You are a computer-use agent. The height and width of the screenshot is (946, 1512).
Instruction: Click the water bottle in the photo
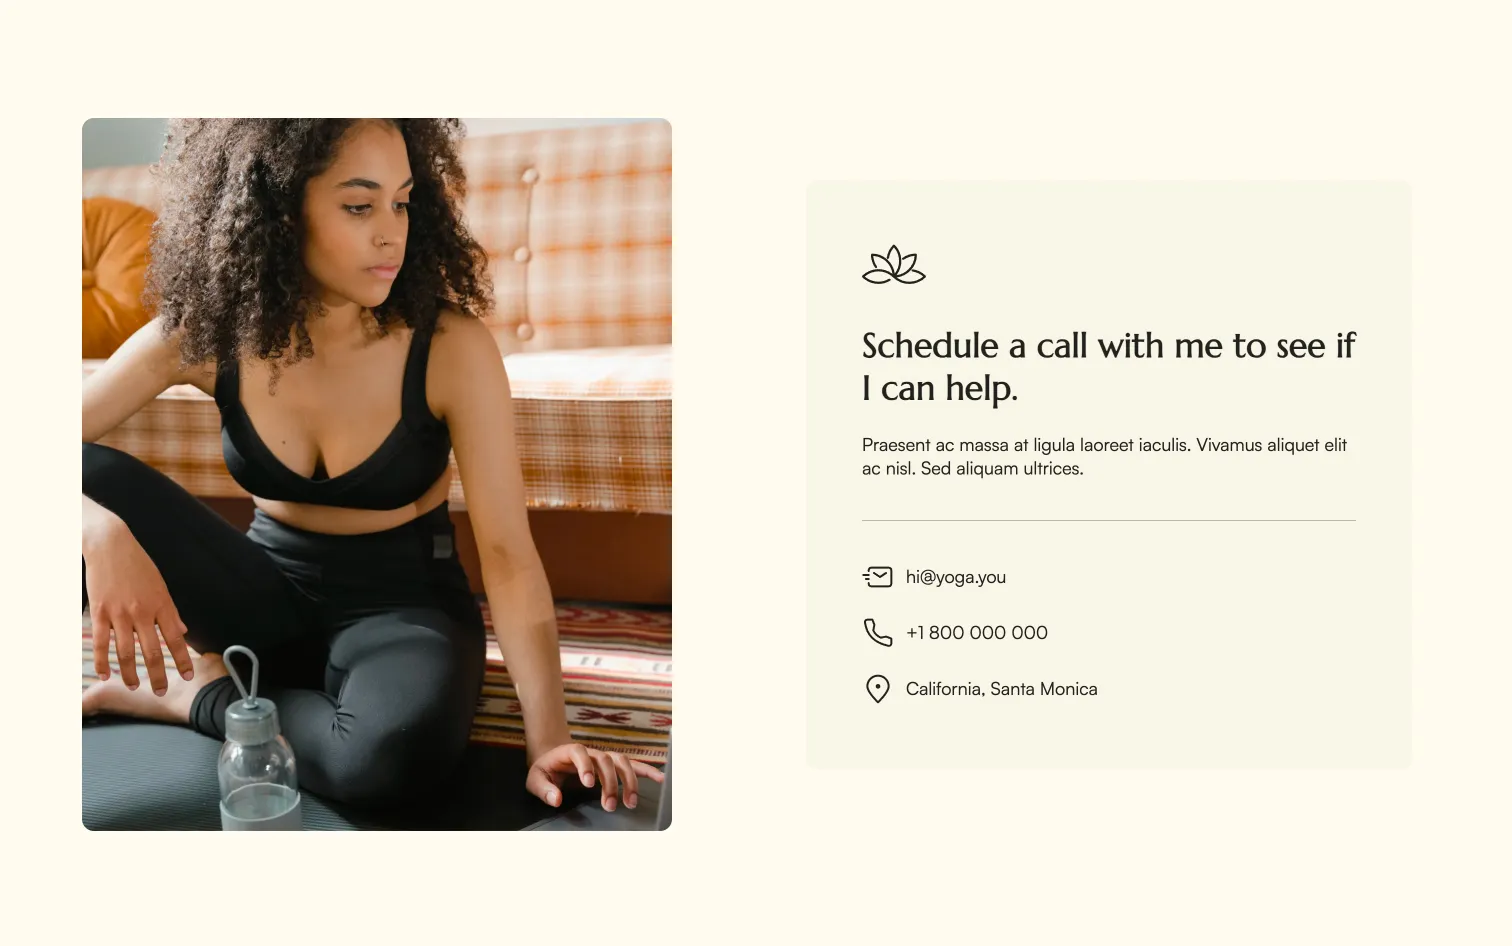(256, 745)
